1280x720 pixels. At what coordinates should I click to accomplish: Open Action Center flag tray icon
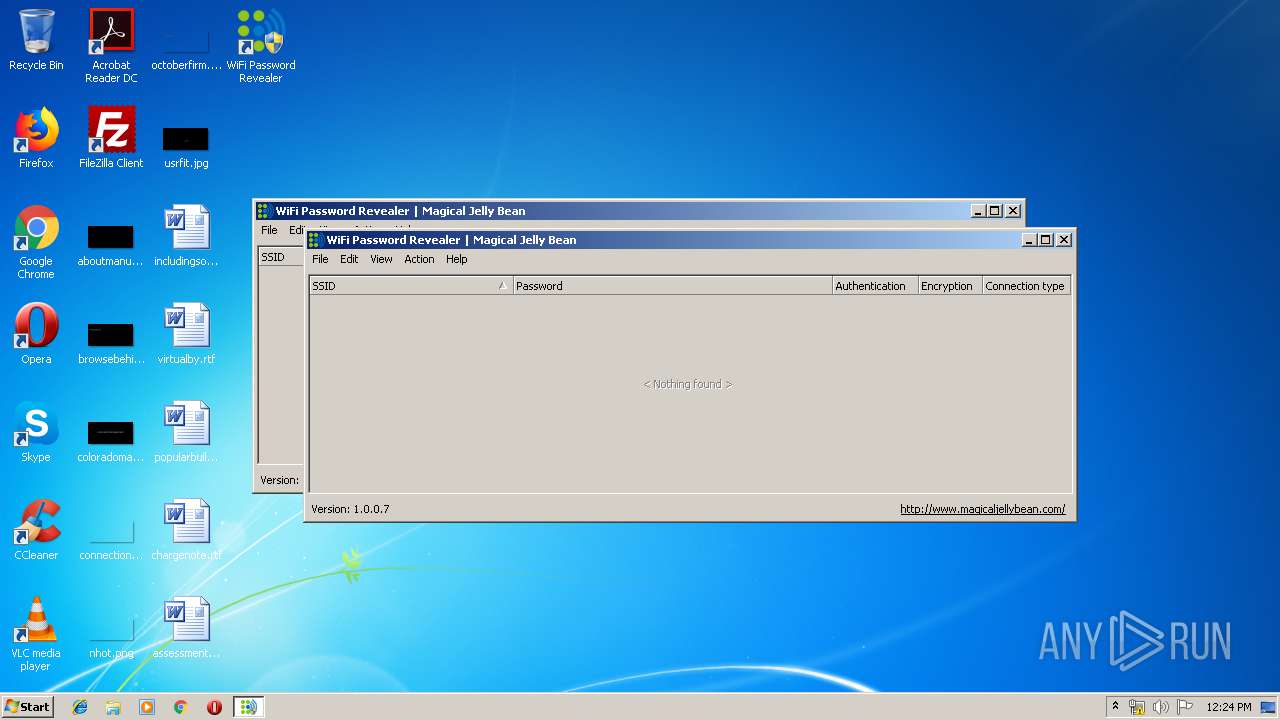point(1184,707)
